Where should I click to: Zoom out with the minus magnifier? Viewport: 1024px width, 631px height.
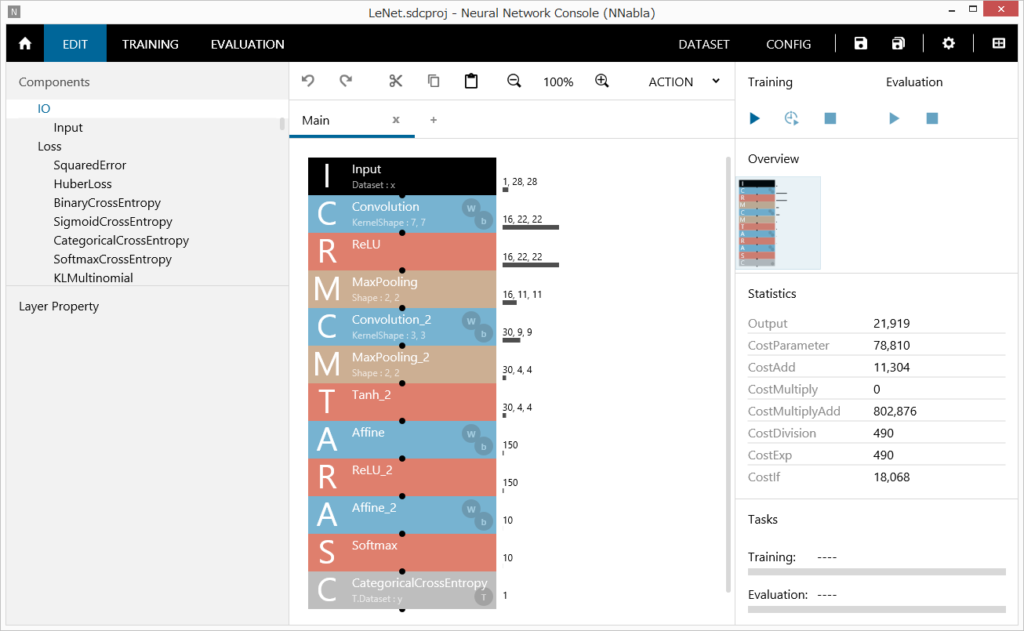(514, 81)
